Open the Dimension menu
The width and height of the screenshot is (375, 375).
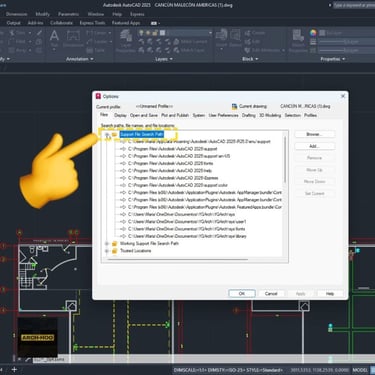17,14
